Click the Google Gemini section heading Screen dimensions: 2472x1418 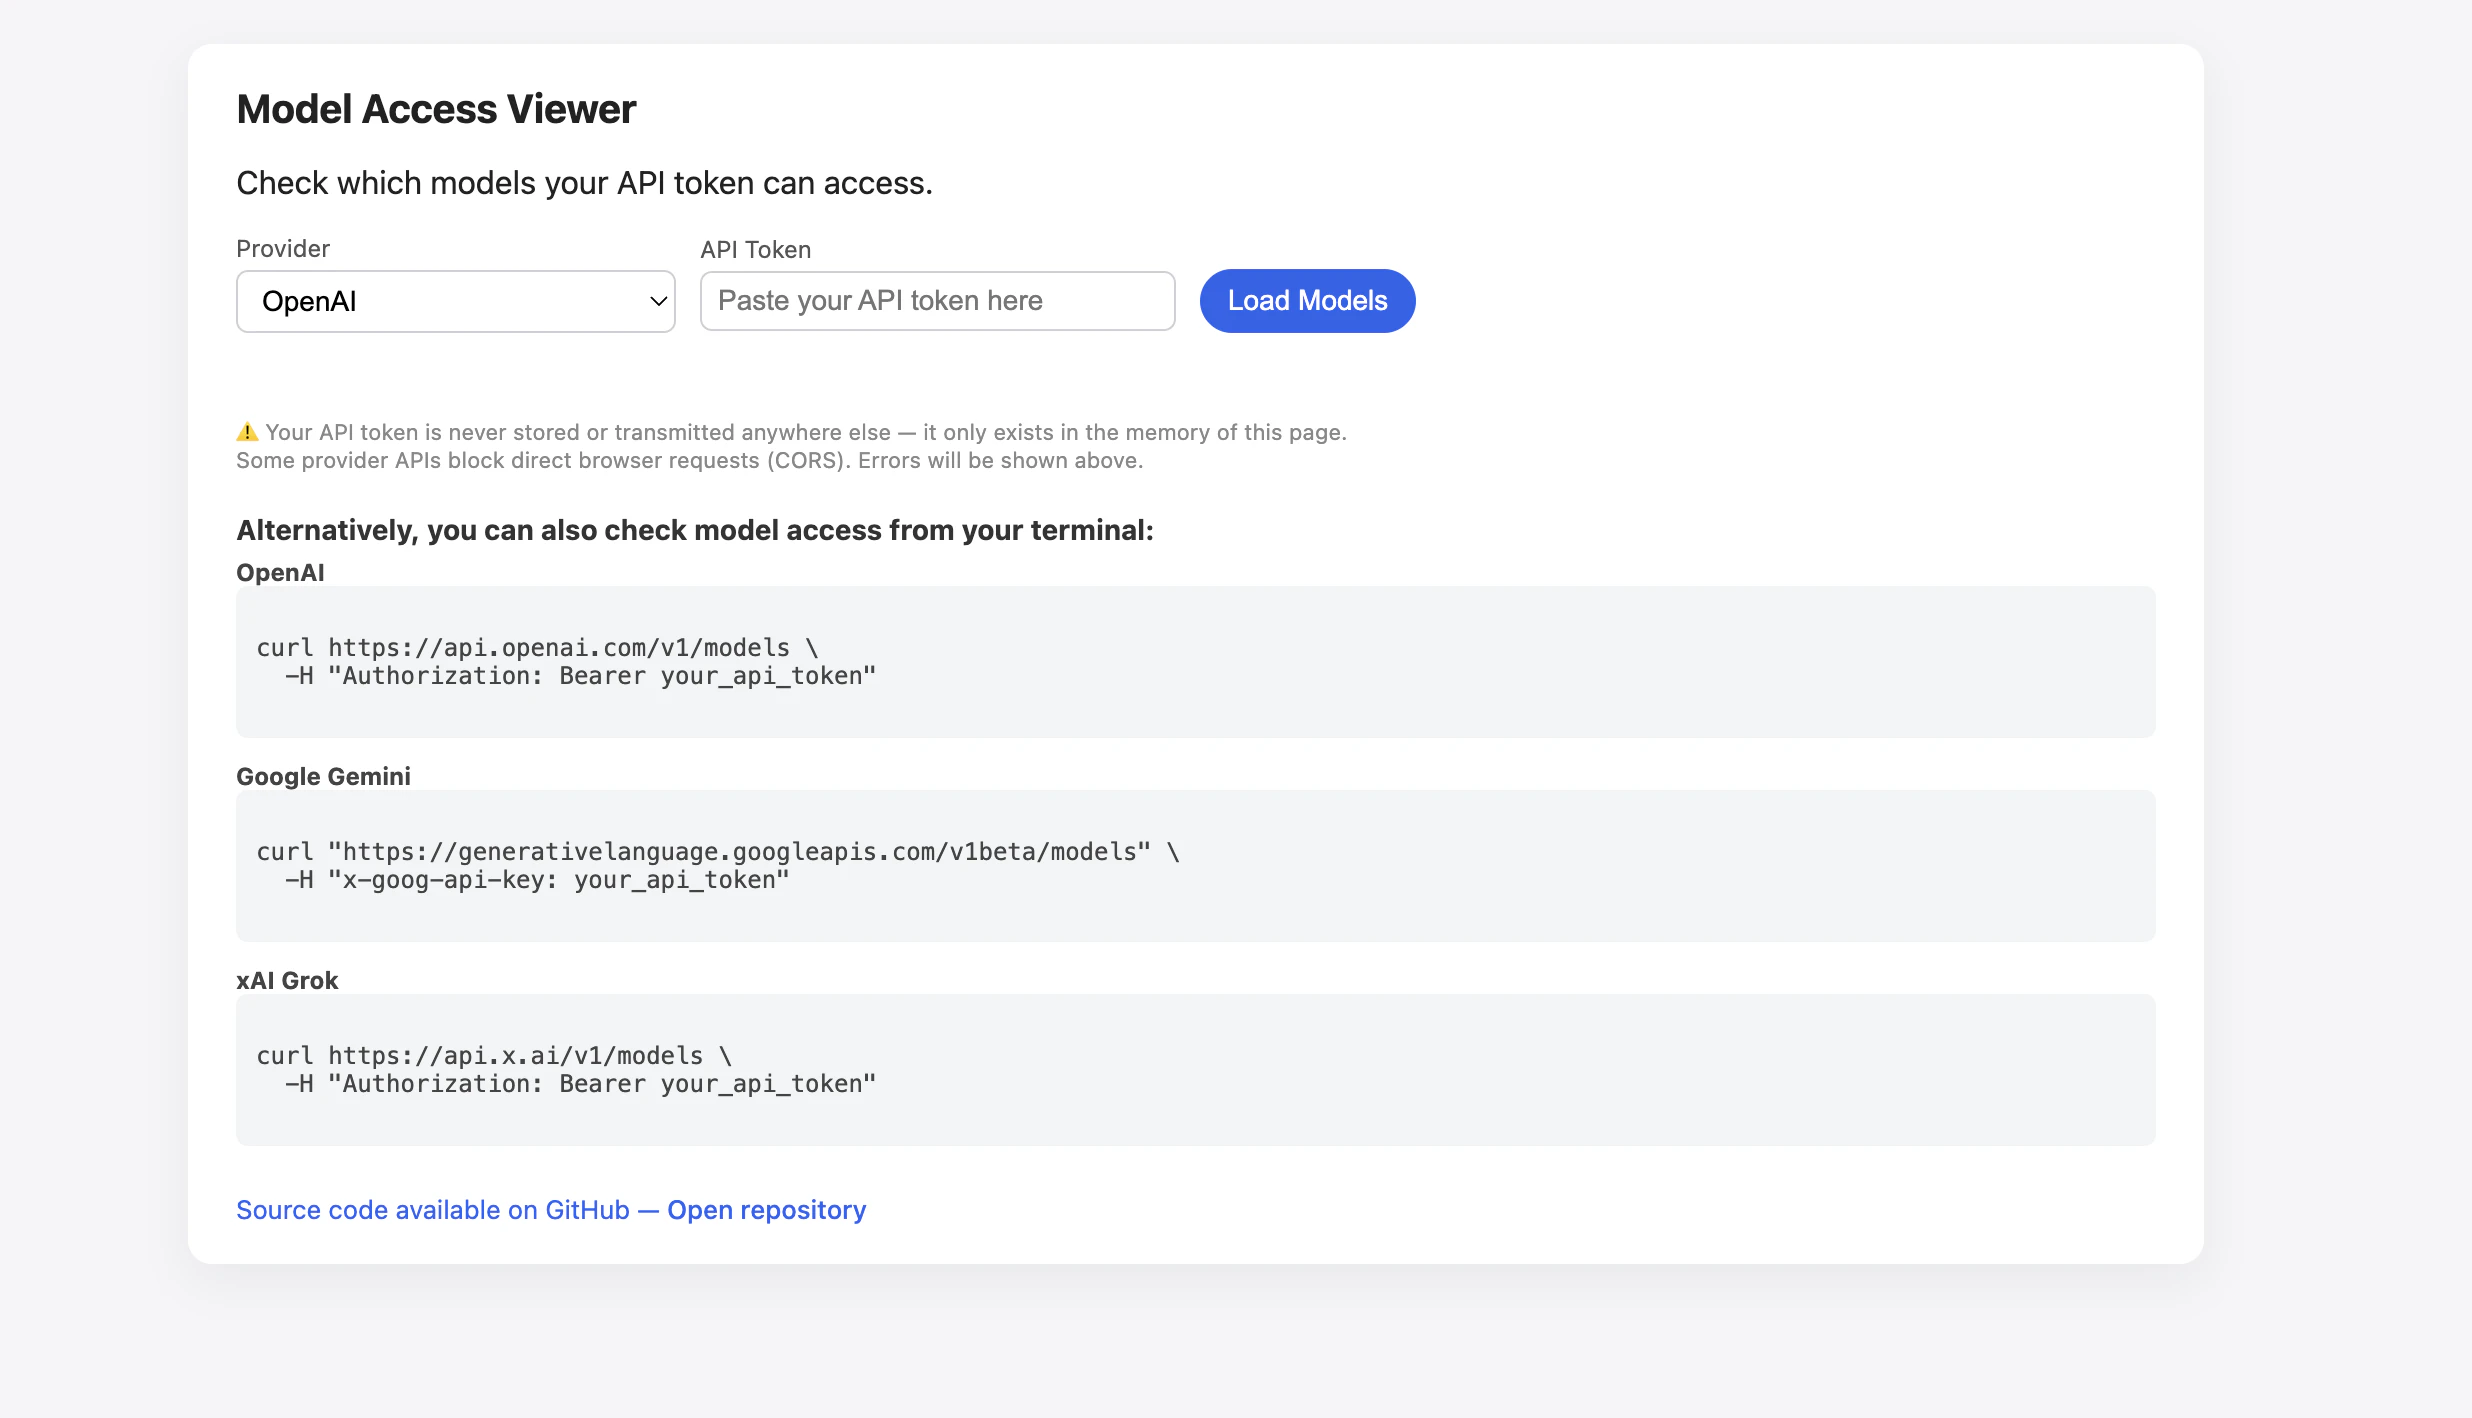point(322,775)
